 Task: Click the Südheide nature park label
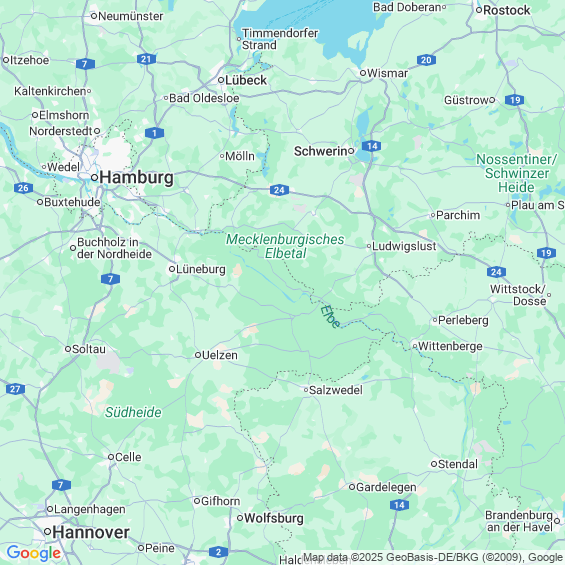pyautogui.click(x=133, y=412)
